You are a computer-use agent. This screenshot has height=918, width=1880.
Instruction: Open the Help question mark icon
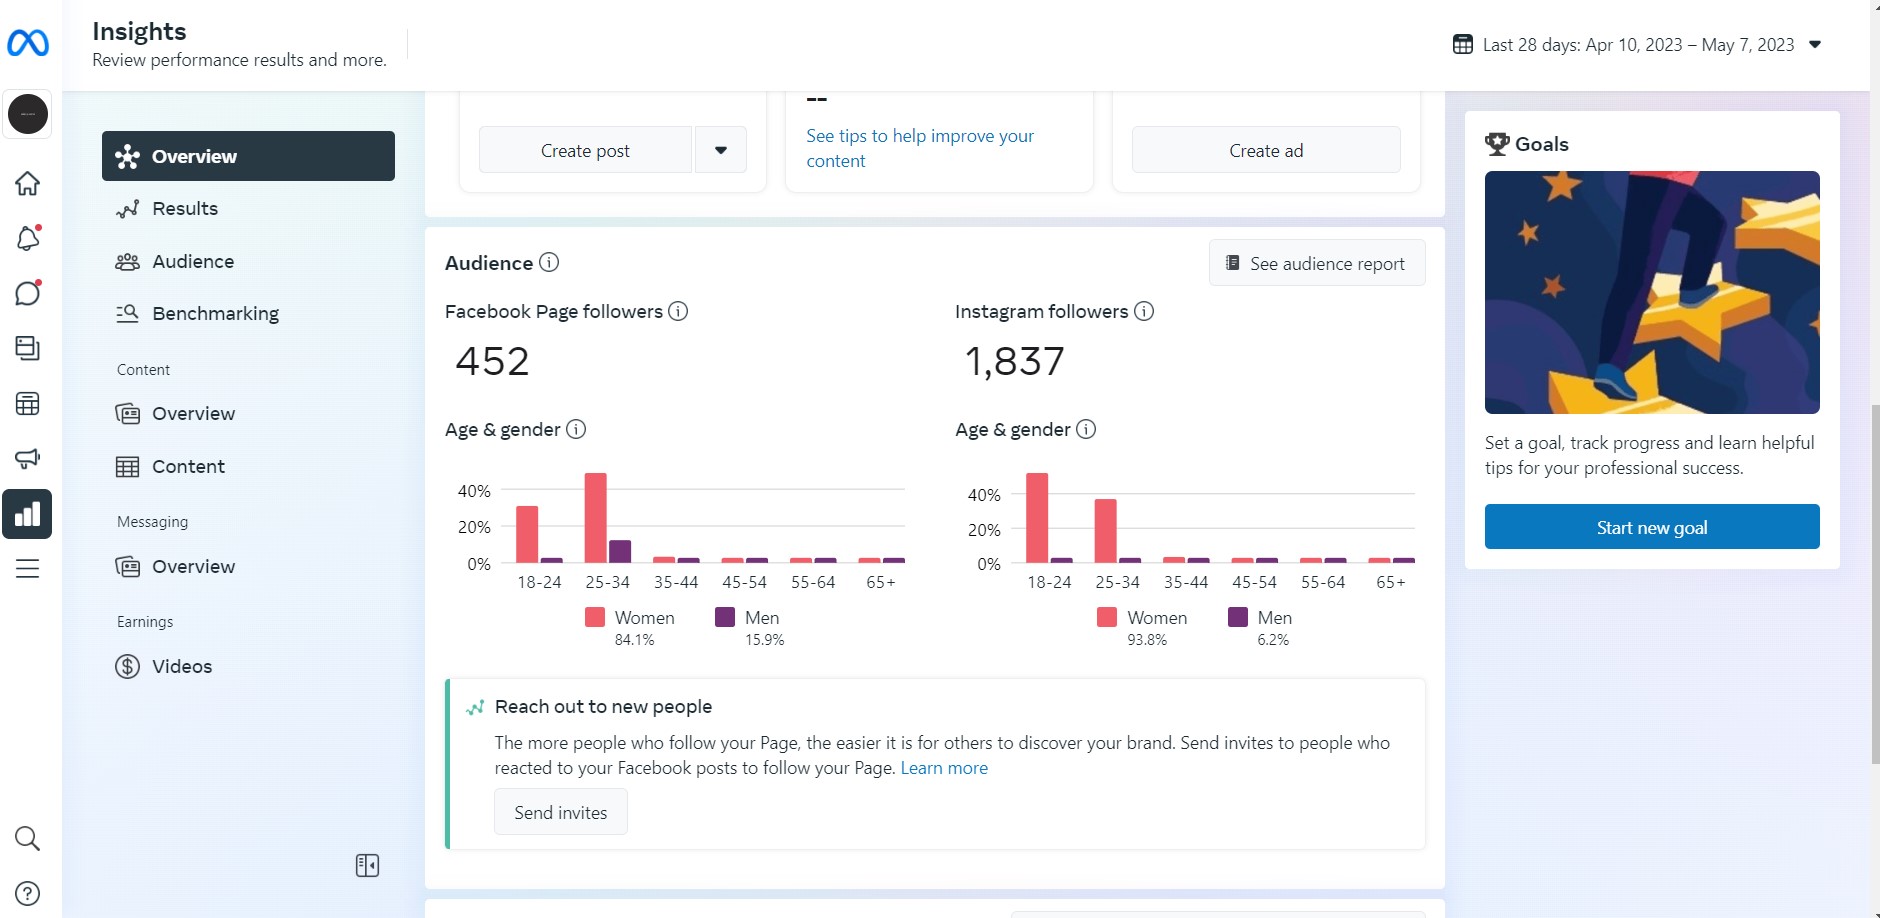[27, 893]
